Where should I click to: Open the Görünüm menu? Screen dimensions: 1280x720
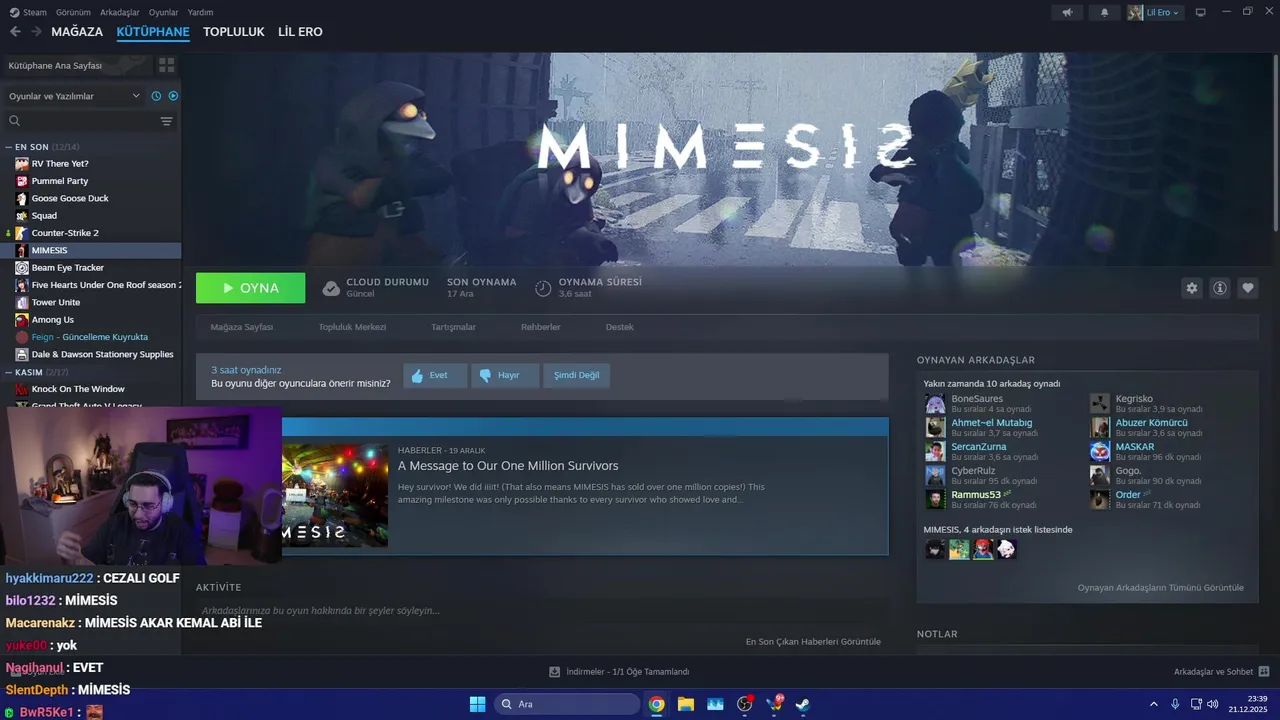point(73,12)
